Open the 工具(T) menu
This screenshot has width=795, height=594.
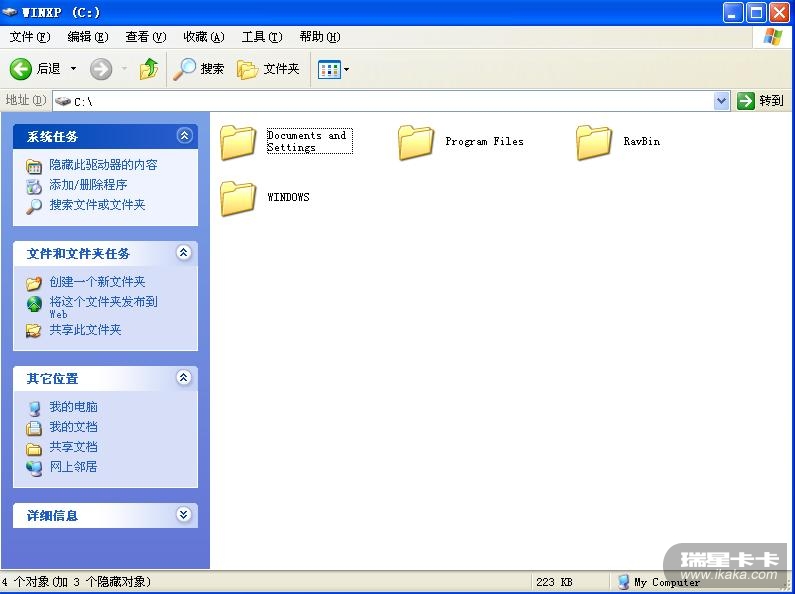(x=262, y=37)
